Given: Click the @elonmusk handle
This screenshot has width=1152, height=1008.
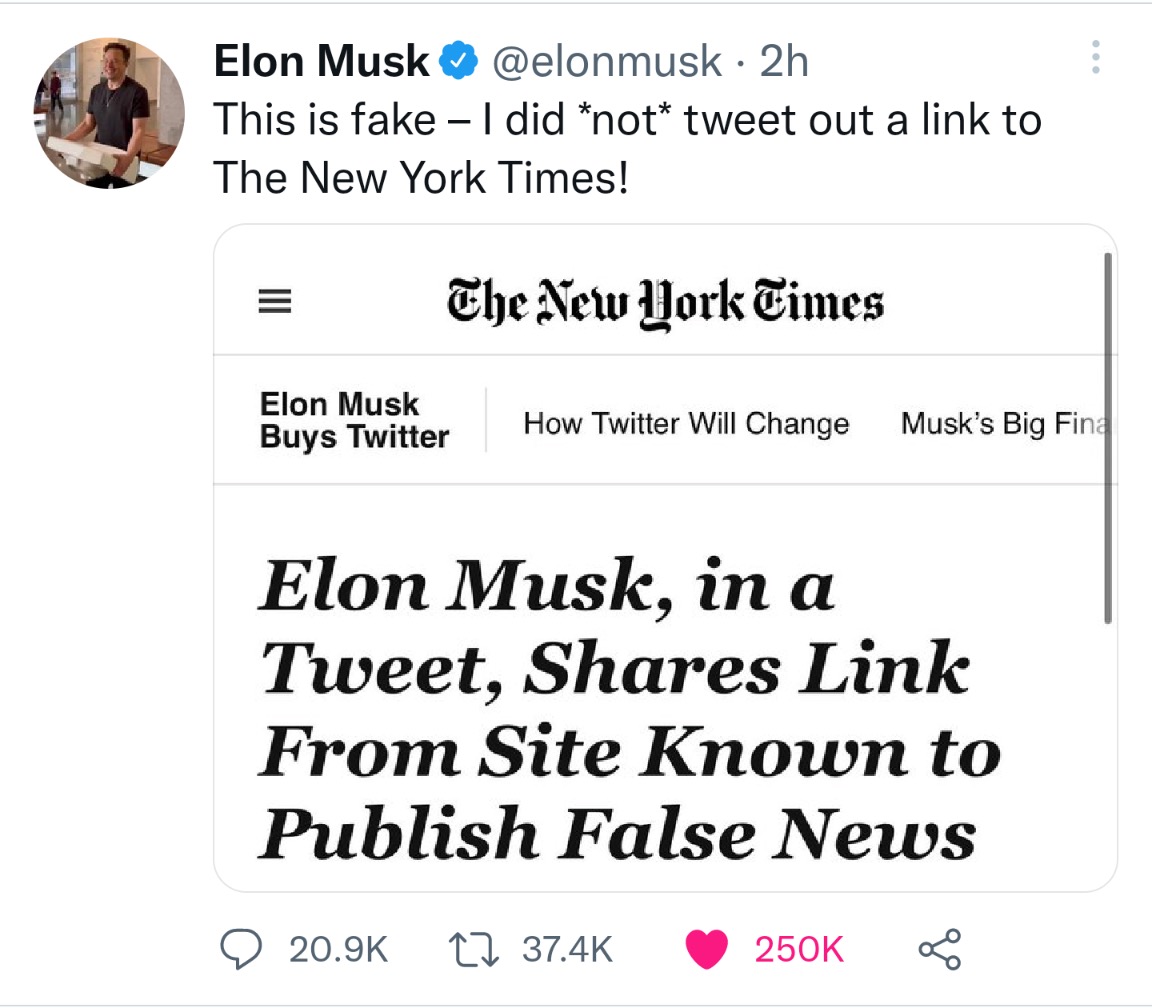Looking at the screenshot, I should [x=604, y=62].
